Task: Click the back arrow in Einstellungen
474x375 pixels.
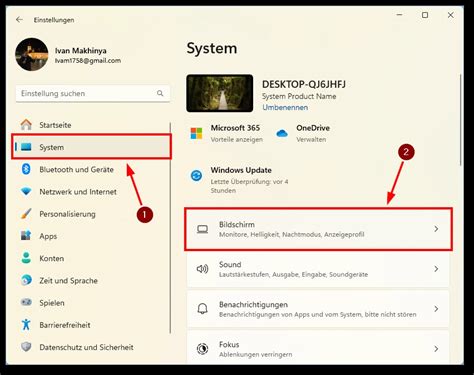Action: pyautogui.click(x=19, y=20)
